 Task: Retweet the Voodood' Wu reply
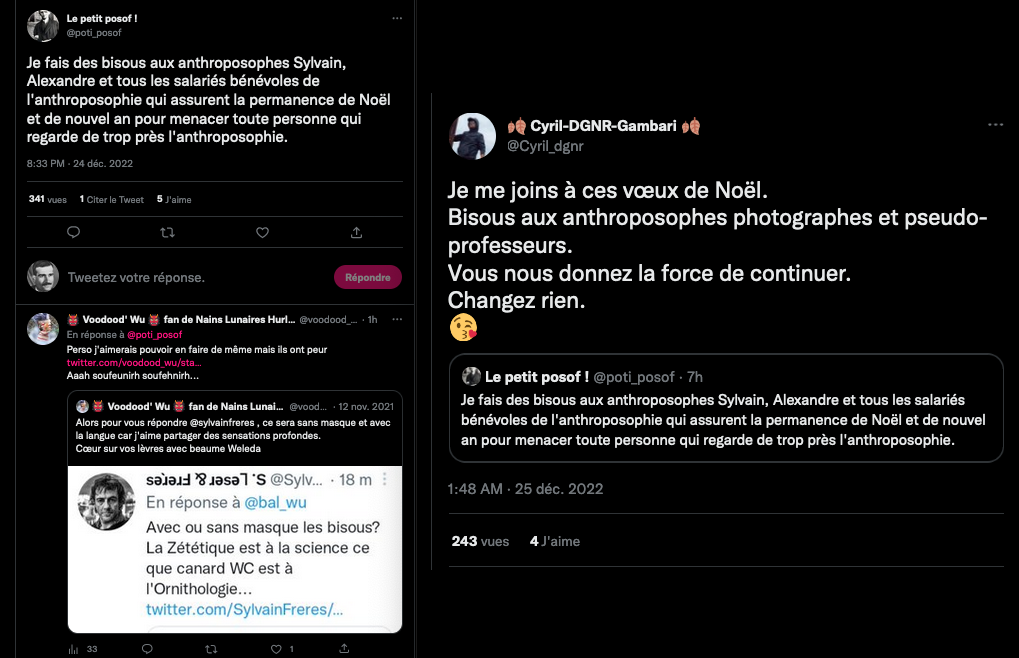(x=210, y=649)
